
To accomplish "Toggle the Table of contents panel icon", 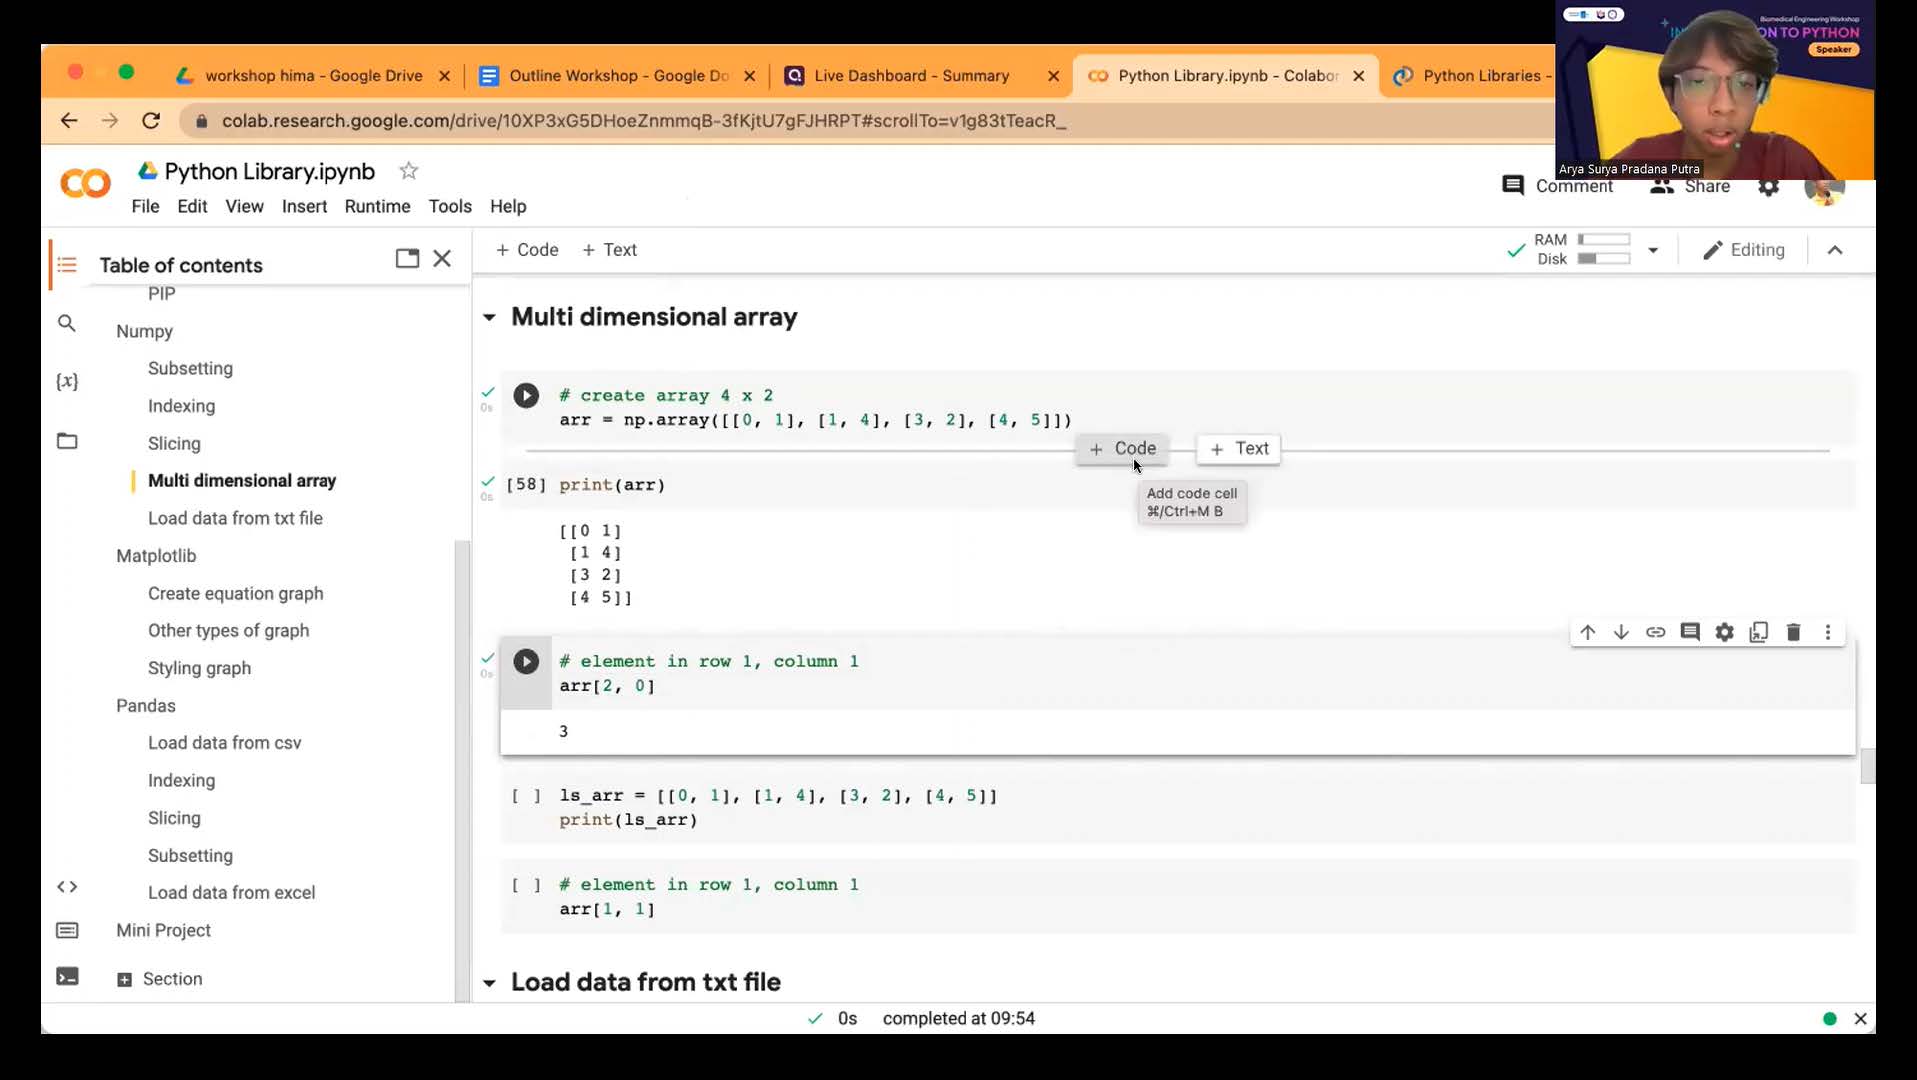I will pos(67,265).
